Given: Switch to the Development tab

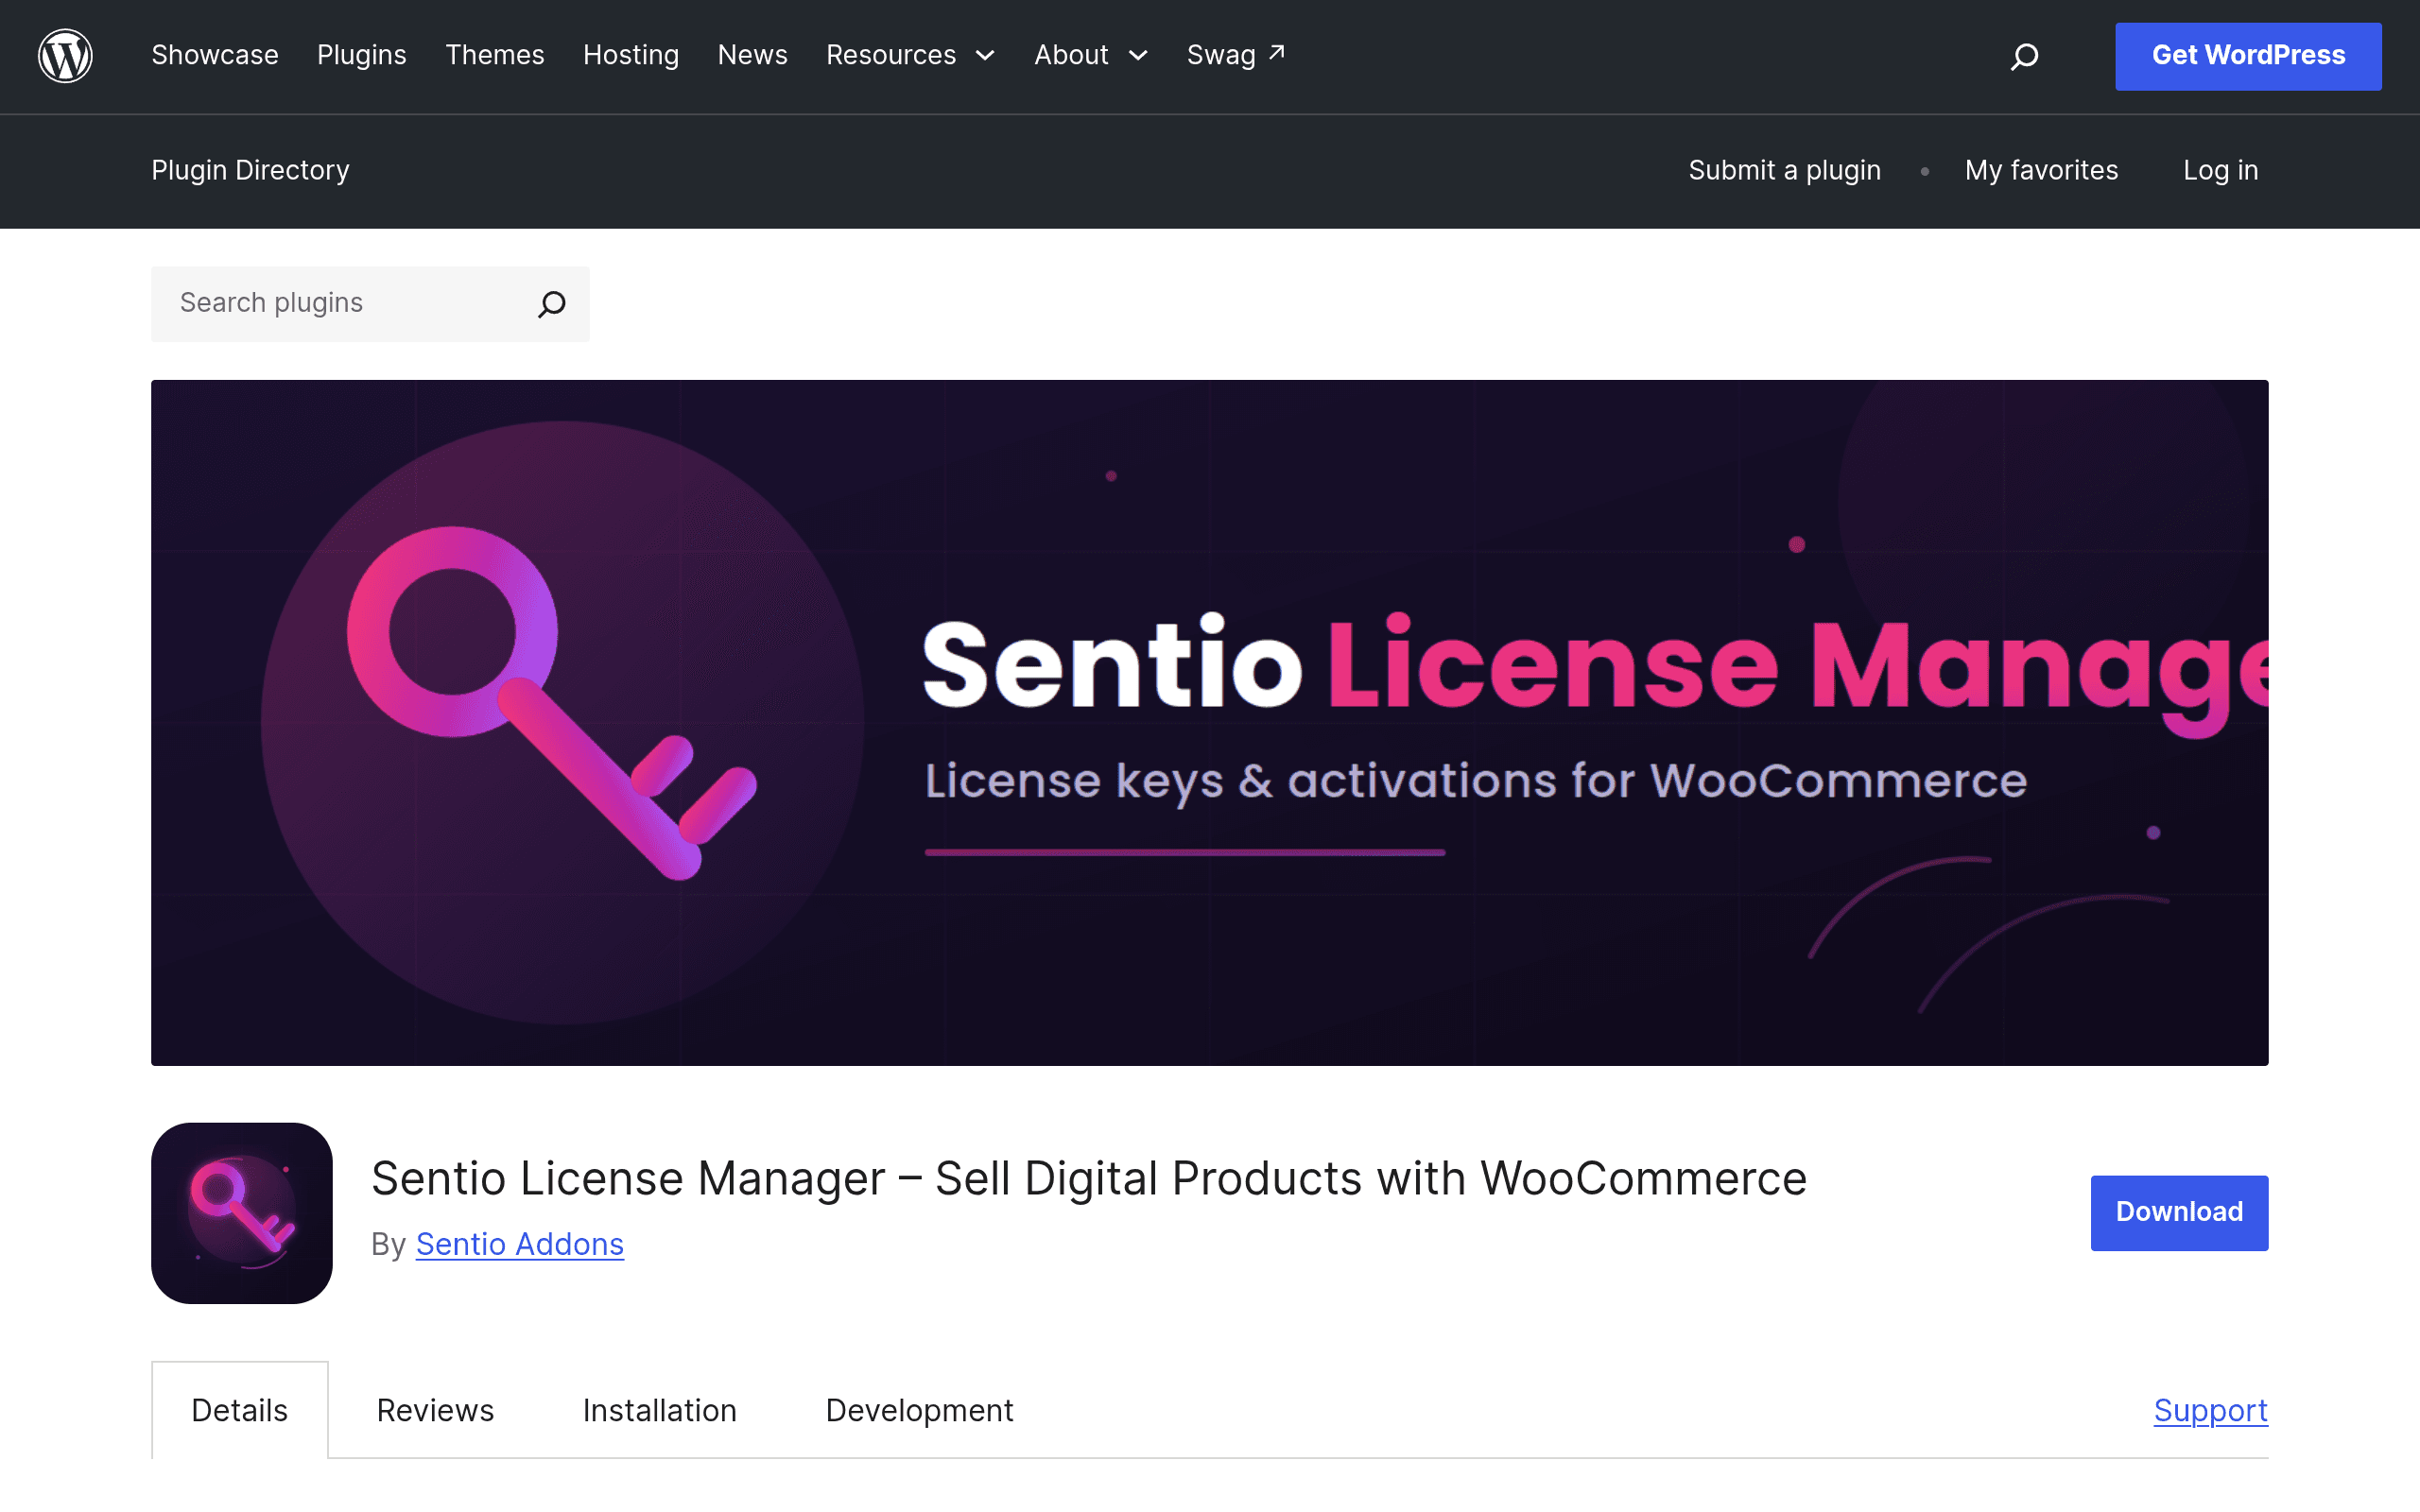Looking at the screenshot, I should 919,1410.
